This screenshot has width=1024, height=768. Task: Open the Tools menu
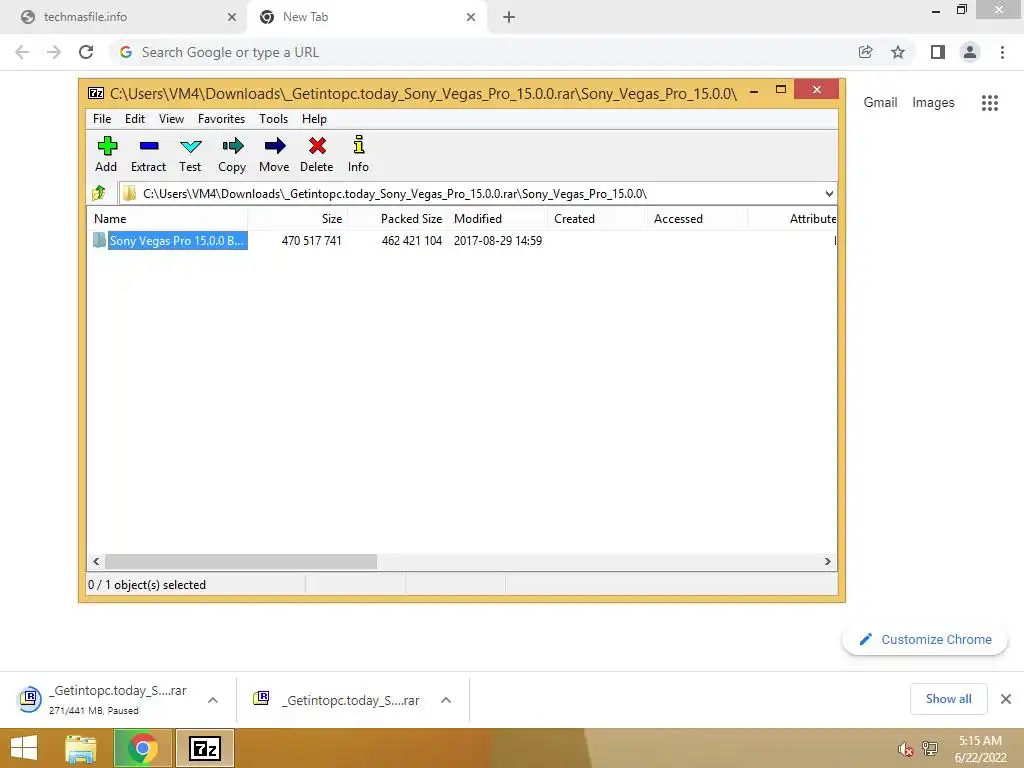pos(273,119)
